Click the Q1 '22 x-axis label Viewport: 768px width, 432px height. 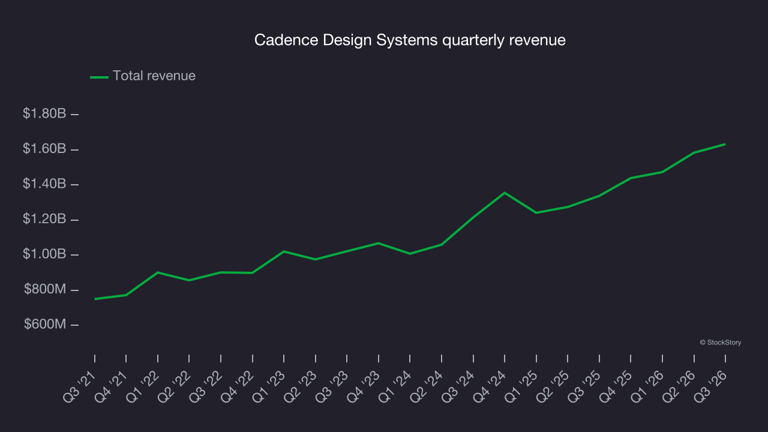[x=142, y=387]
